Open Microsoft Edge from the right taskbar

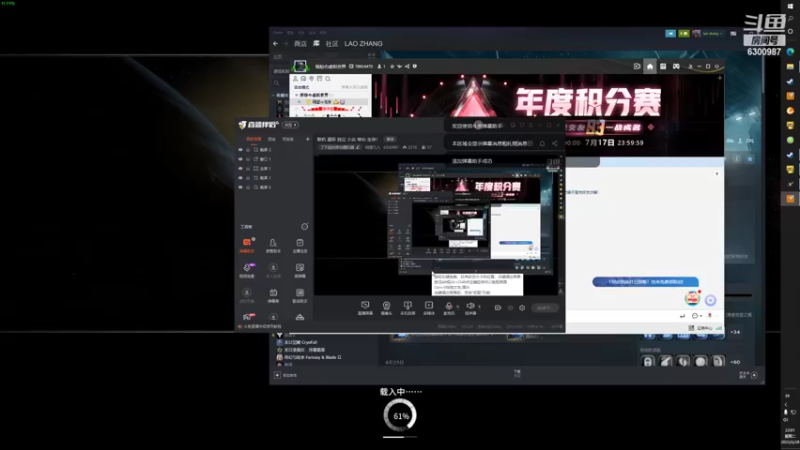click(x=790, y=52)
